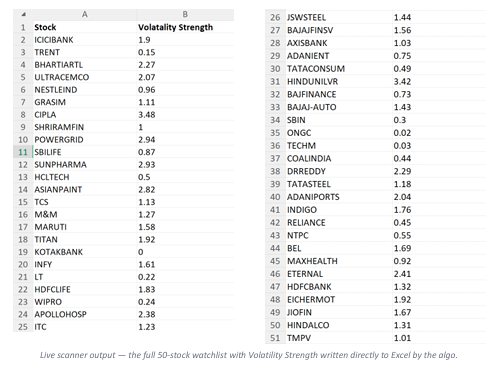The width and height of the screenshot is (496, 366).
Task: Click the ICICIBANK cell
Action: (x=85, y=40)
